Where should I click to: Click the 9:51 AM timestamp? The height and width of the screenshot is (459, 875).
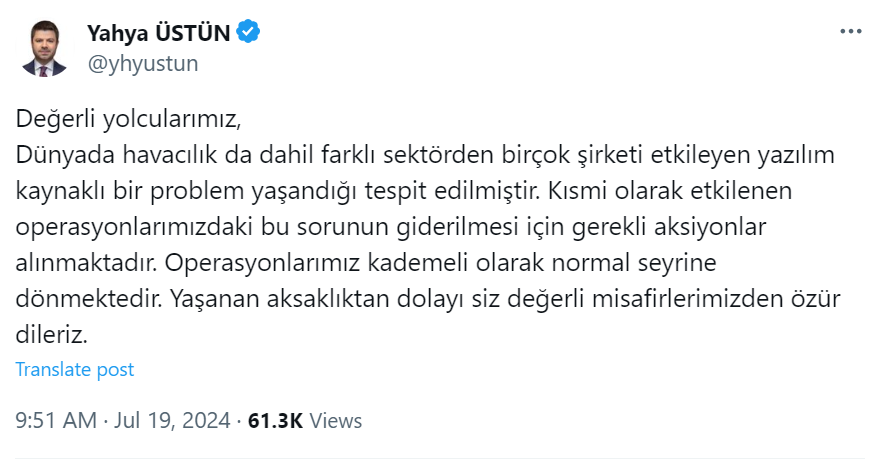pos(54,420)
